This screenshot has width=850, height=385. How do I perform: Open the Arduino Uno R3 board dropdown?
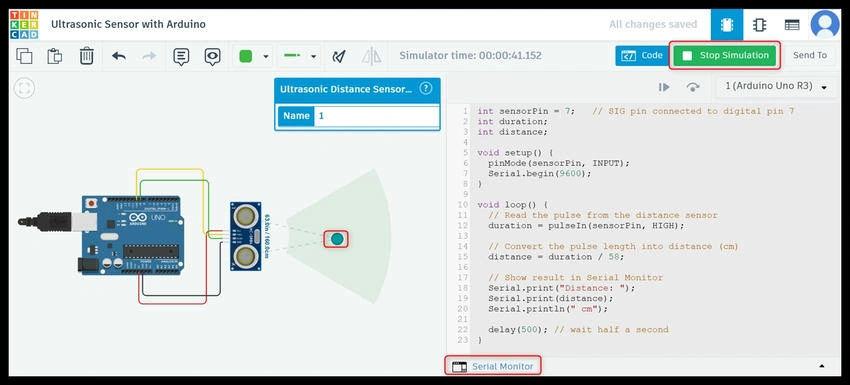[x=776, y=87]
